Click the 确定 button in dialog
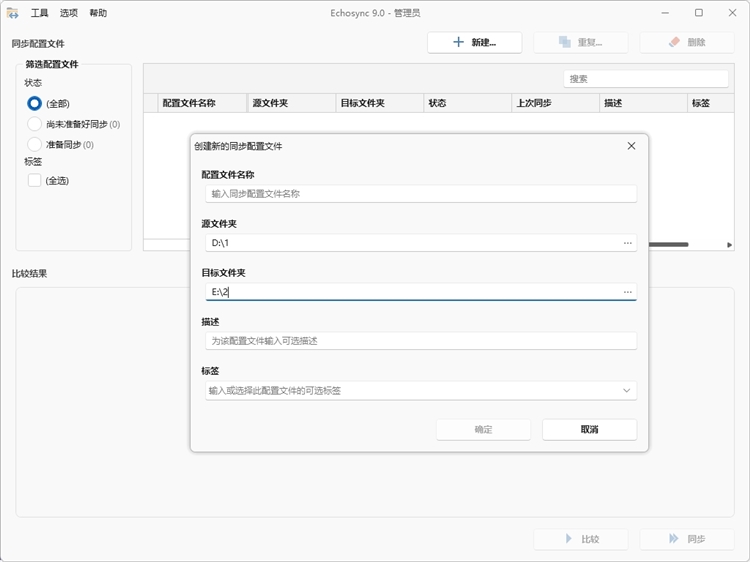The height and width of the screenshot is (562, 750). [x=484, y=430]
